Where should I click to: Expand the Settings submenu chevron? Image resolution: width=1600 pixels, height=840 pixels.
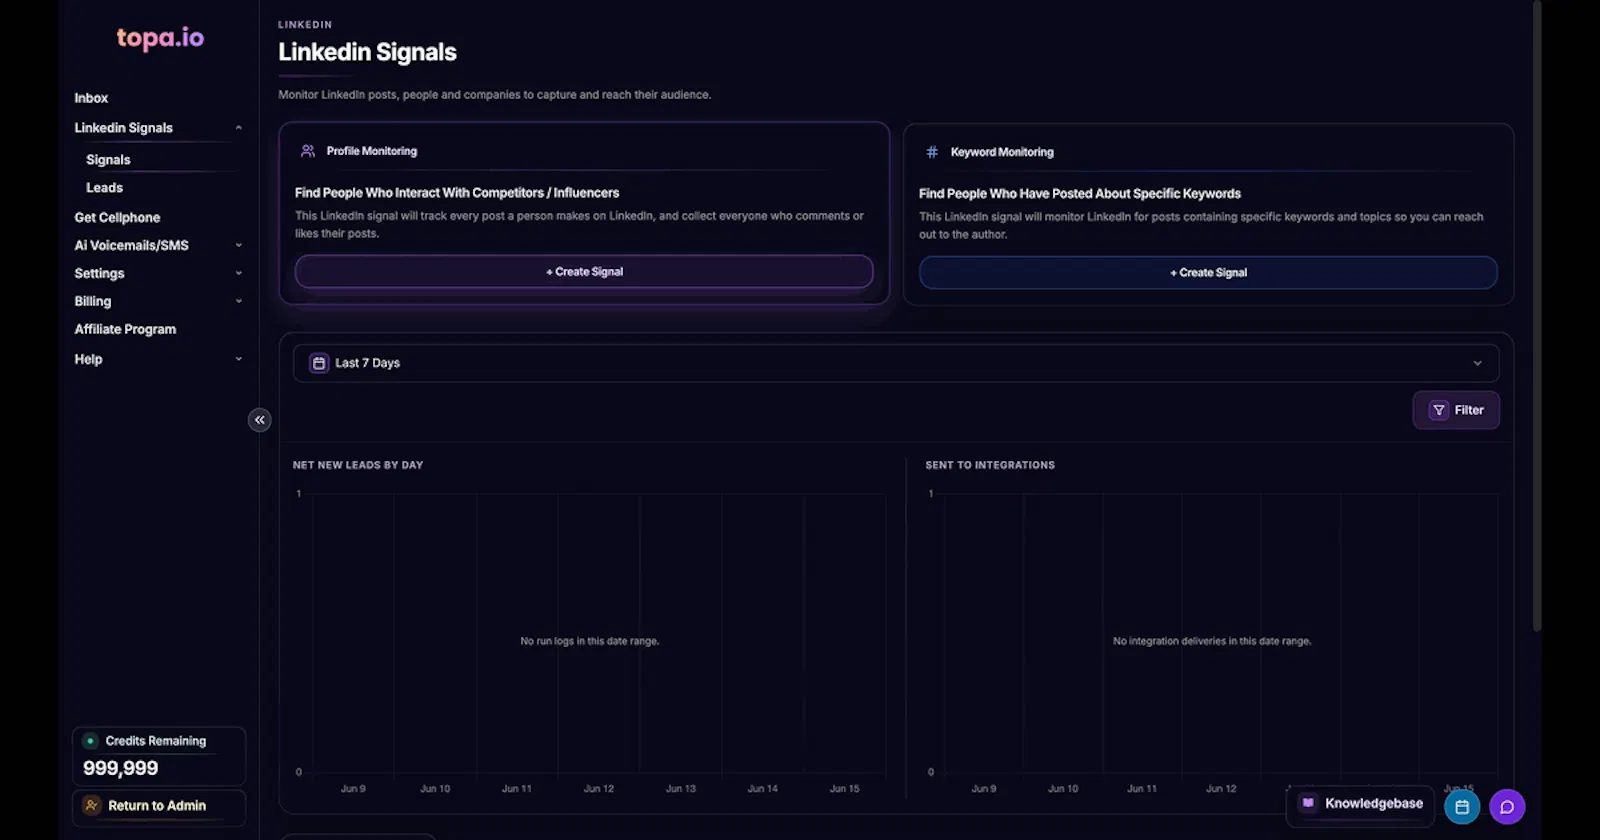point(238,273)
